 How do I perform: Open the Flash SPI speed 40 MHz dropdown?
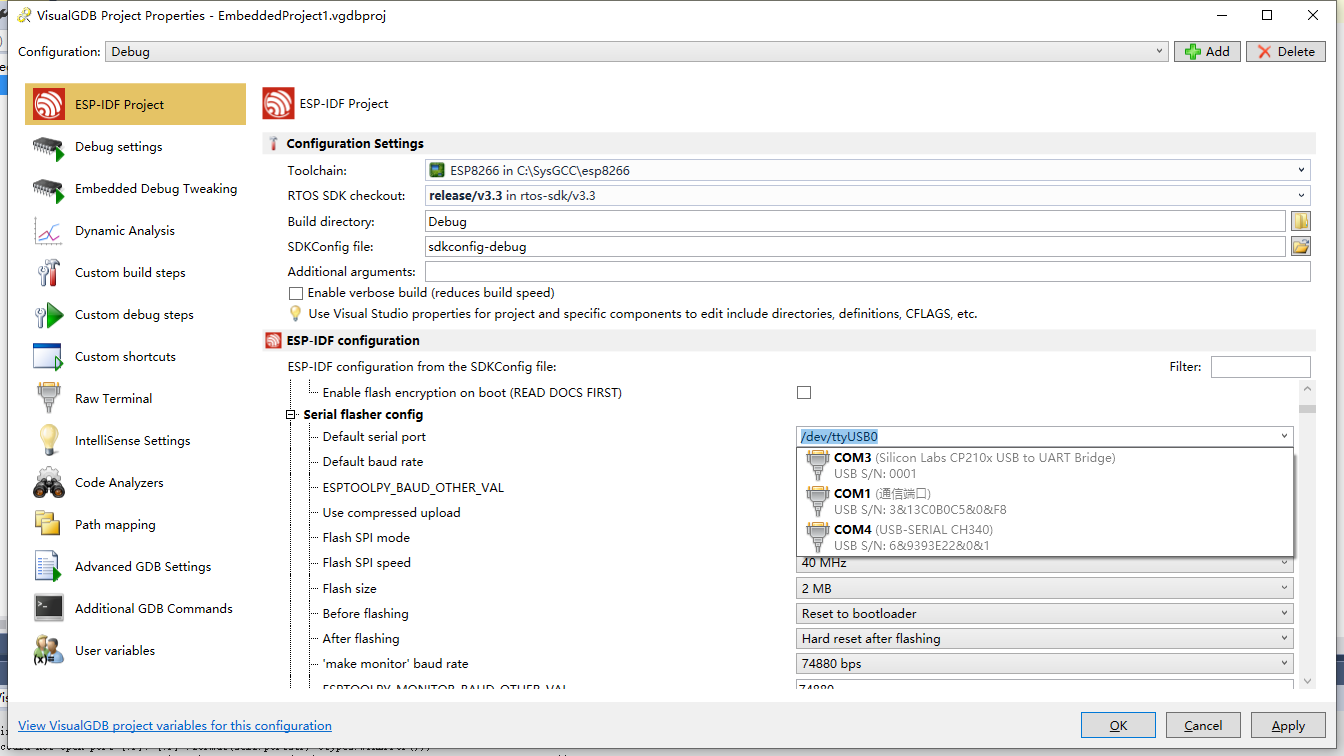pos(1045,564)
